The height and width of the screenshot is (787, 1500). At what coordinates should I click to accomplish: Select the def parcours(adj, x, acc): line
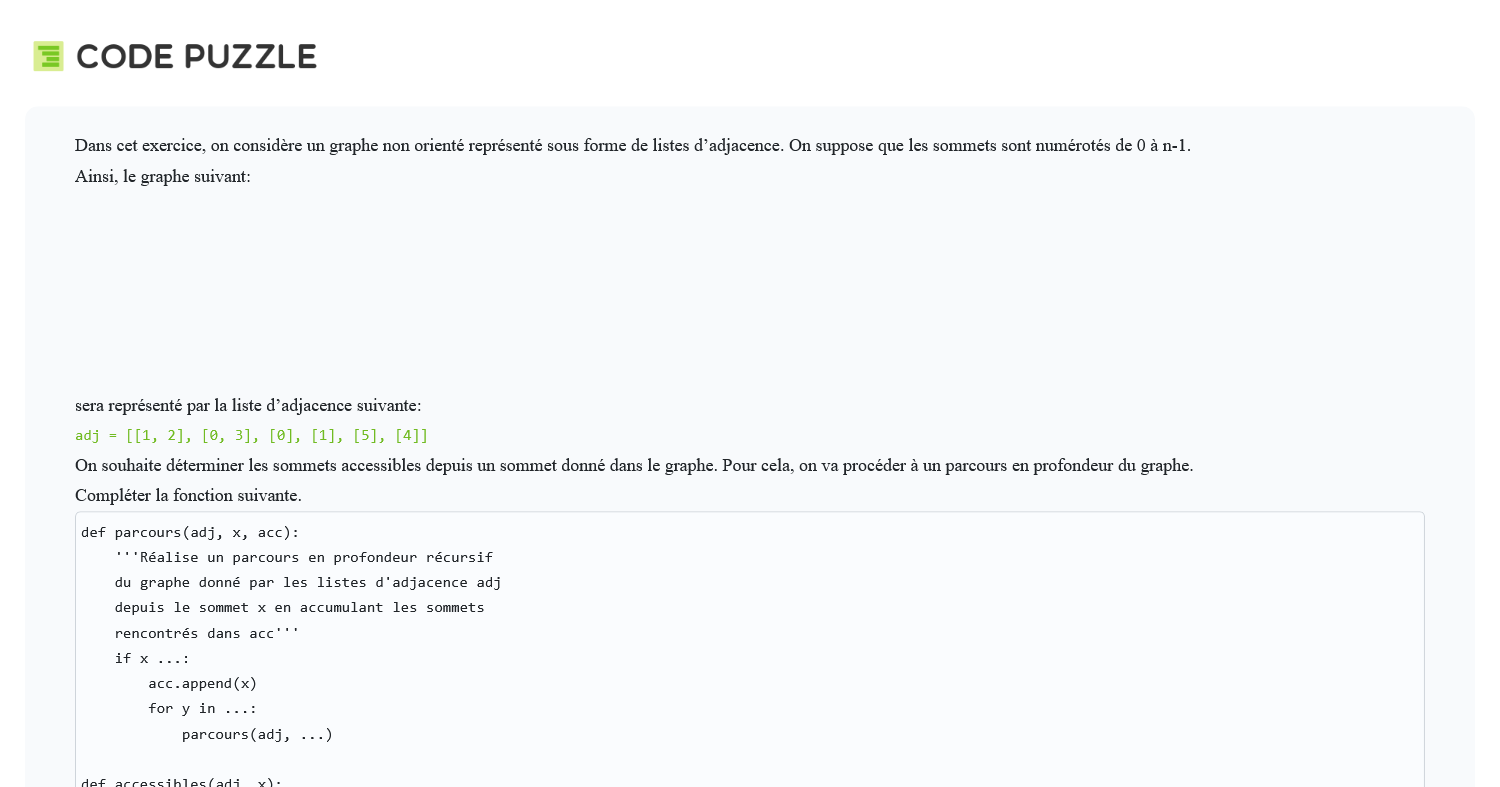pos(190,532)
